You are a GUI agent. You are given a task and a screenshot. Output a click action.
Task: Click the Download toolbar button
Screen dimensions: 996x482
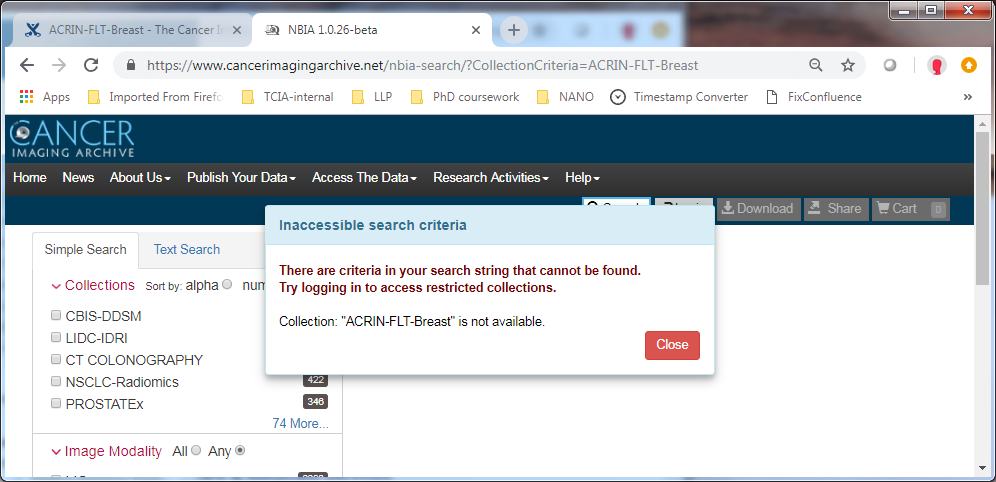758,208
